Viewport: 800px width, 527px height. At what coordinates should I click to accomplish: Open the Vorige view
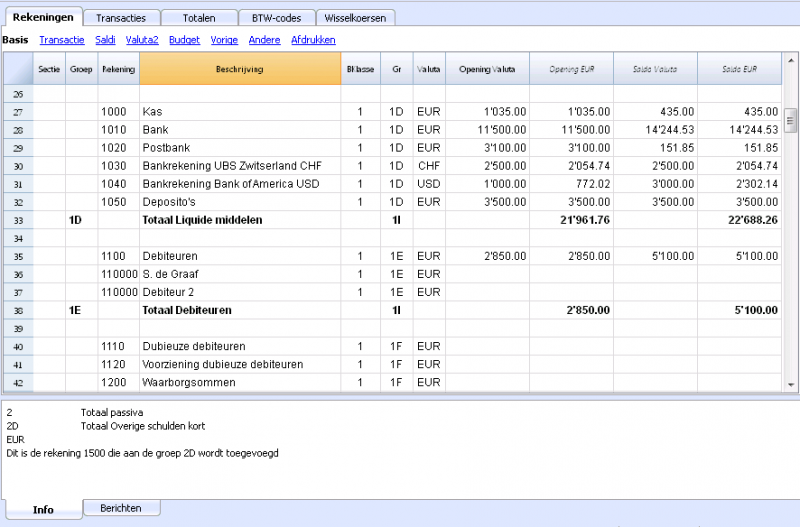point(224,40)
